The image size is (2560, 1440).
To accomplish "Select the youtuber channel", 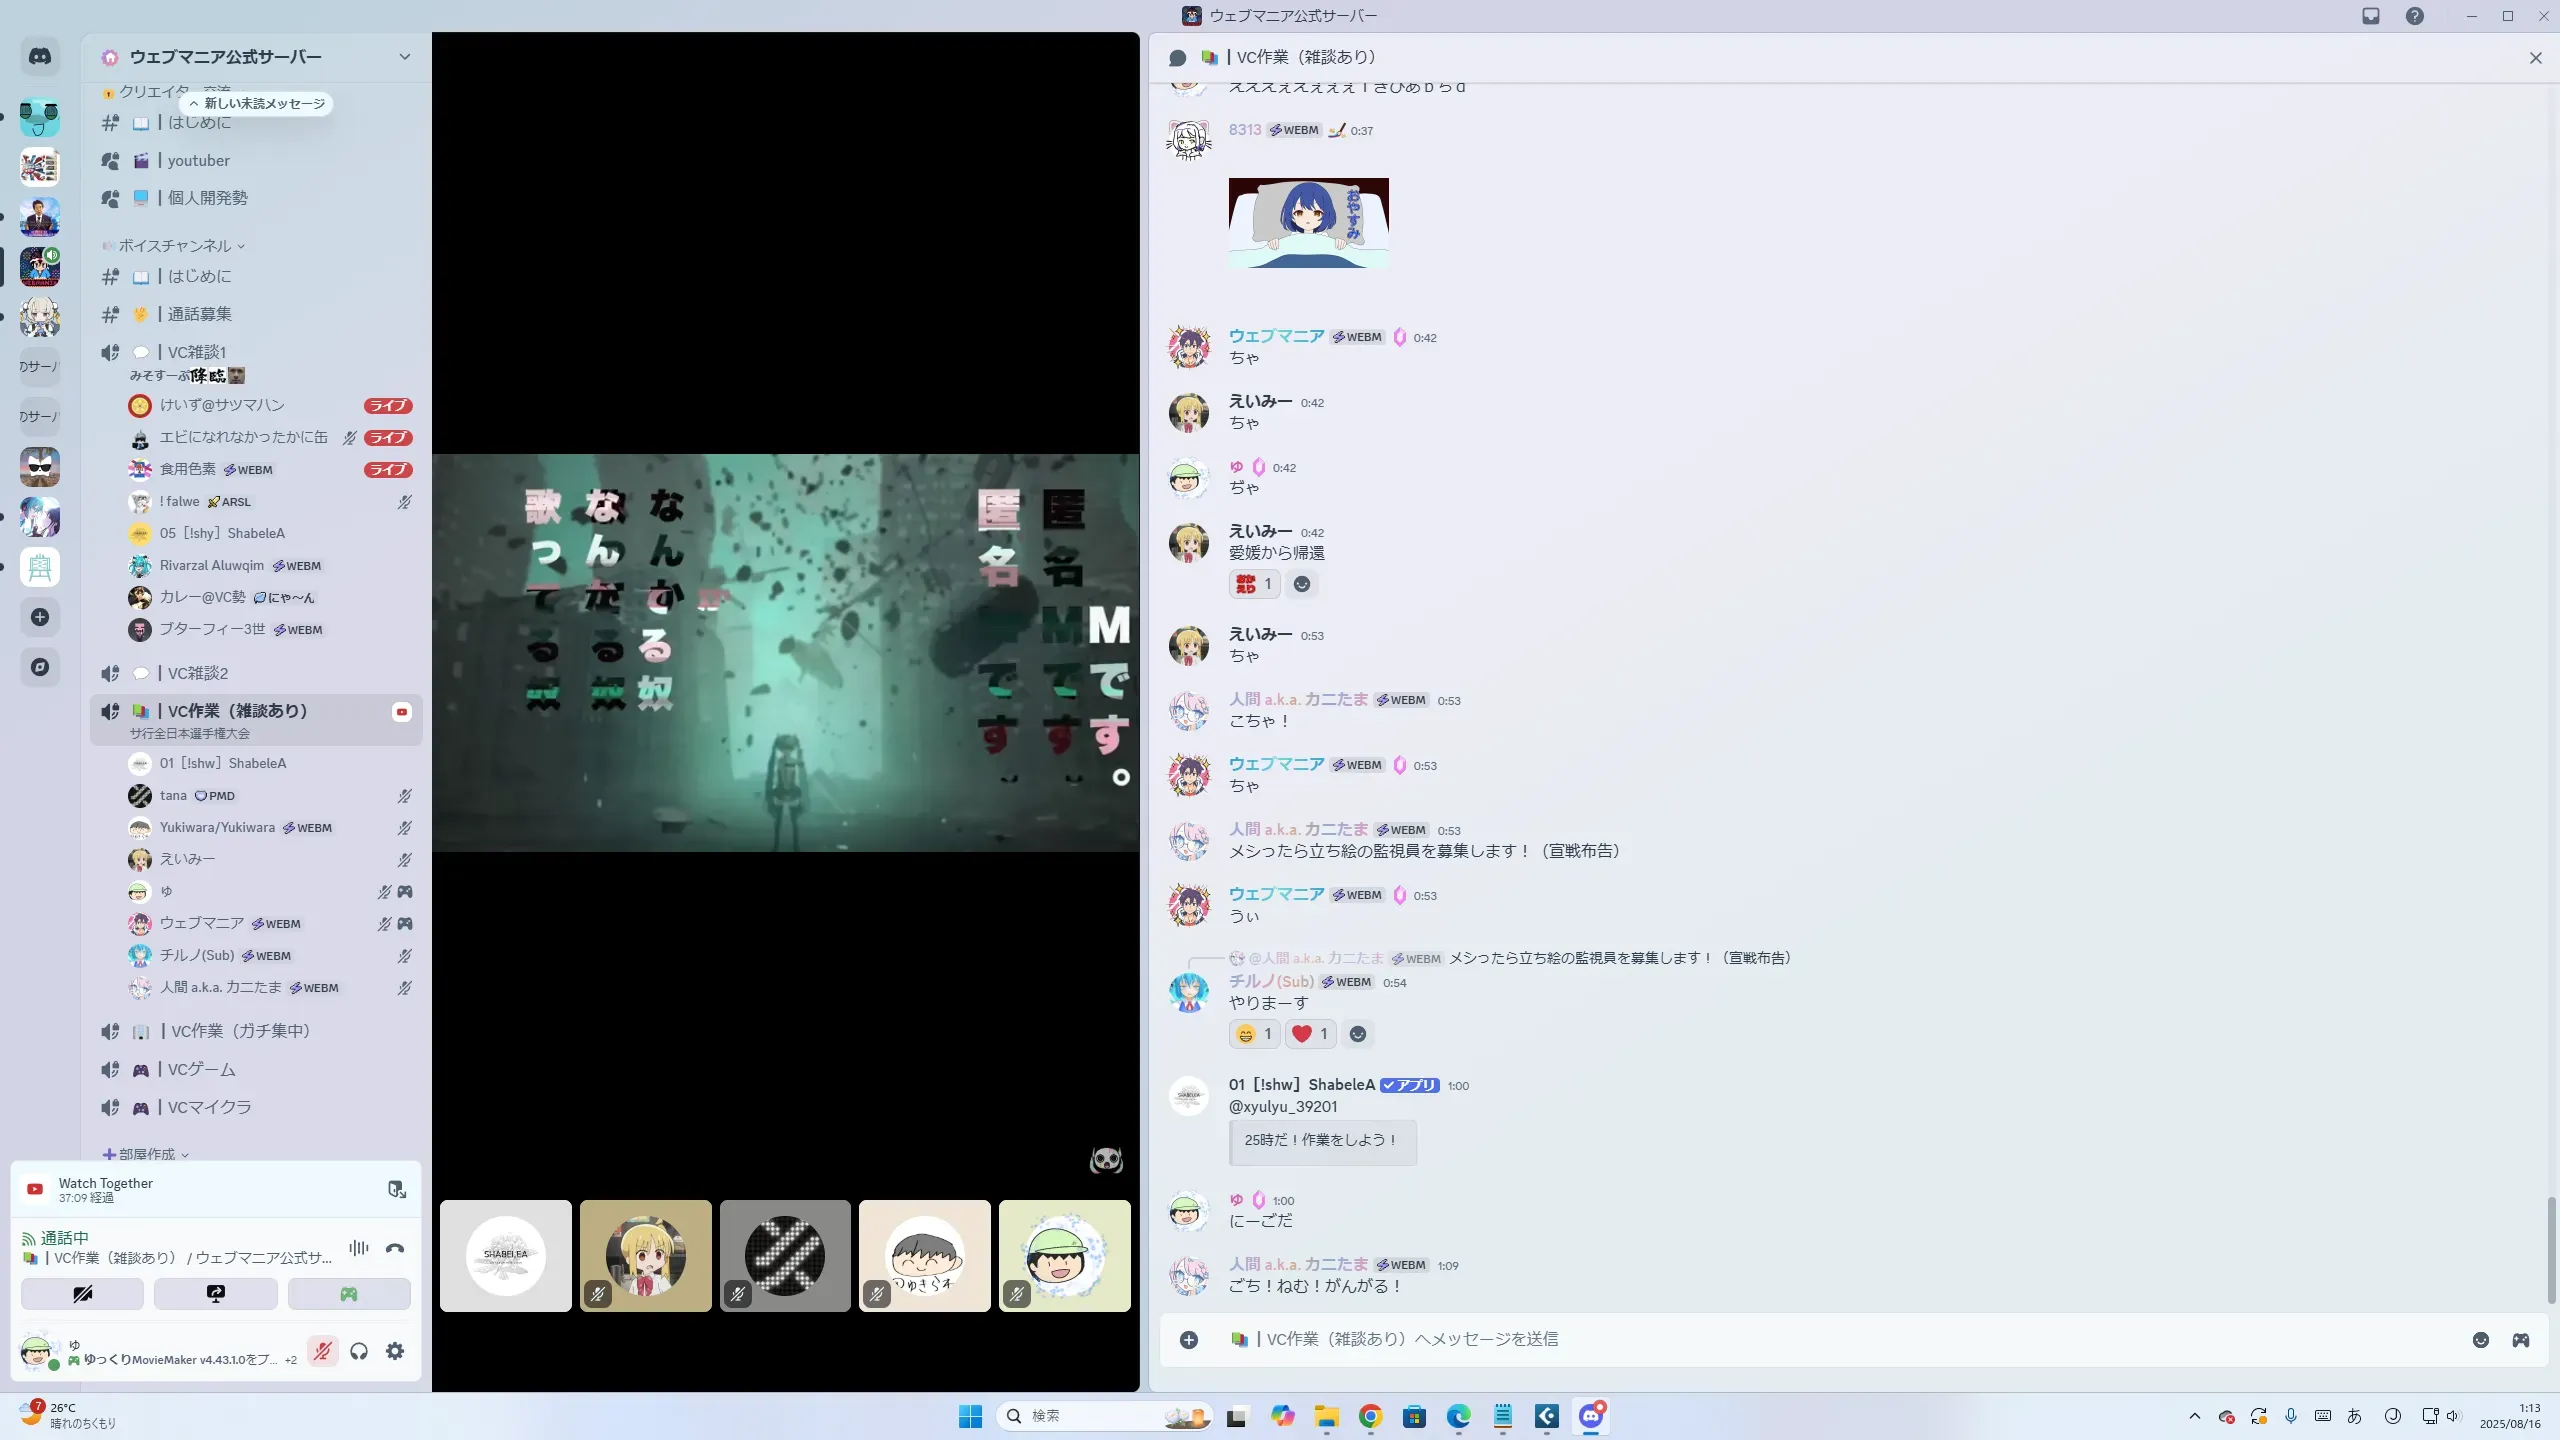I will click(199, 161).
